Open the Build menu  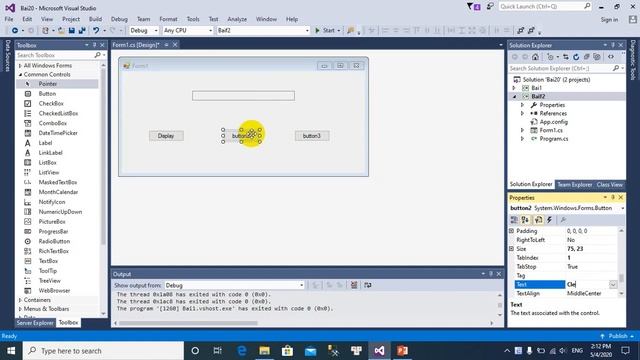click(x=95, y=19)
